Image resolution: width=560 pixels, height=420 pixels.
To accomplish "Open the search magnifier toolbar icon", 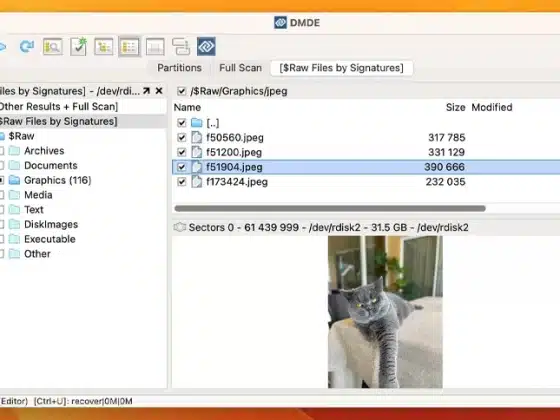I will tap(52, 46).
